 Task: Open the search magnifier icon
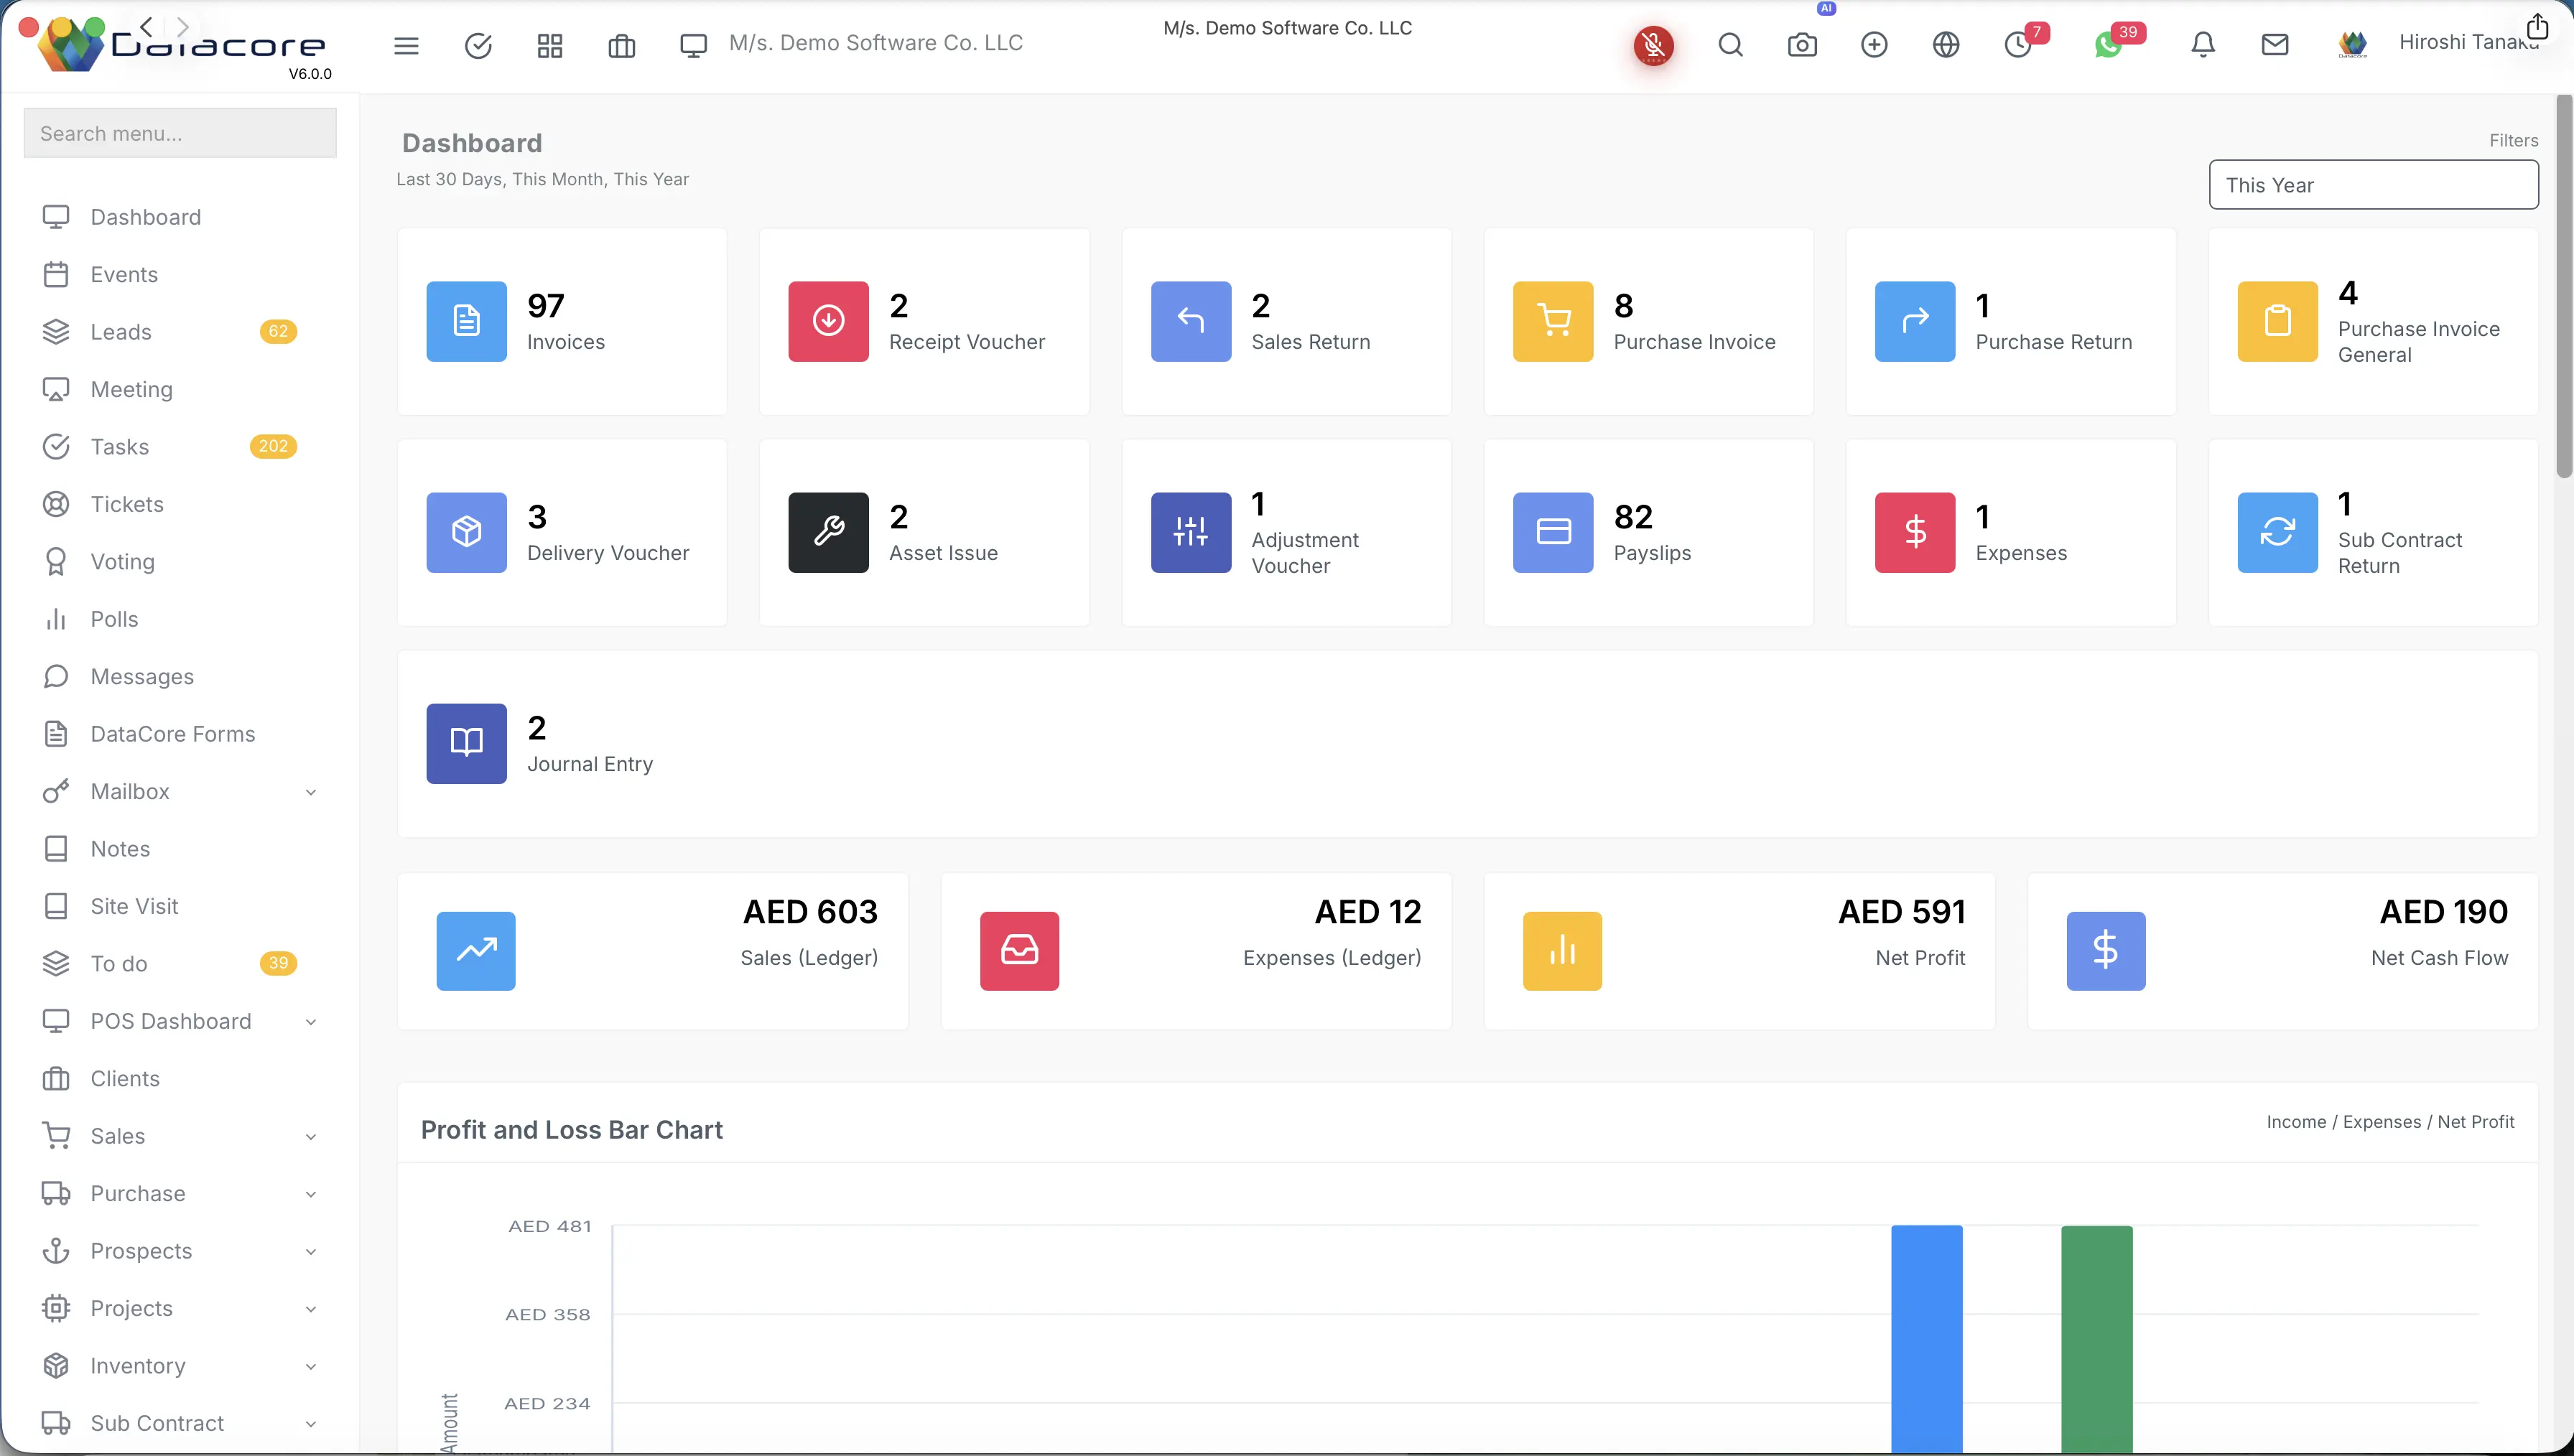pos(1731,45)
